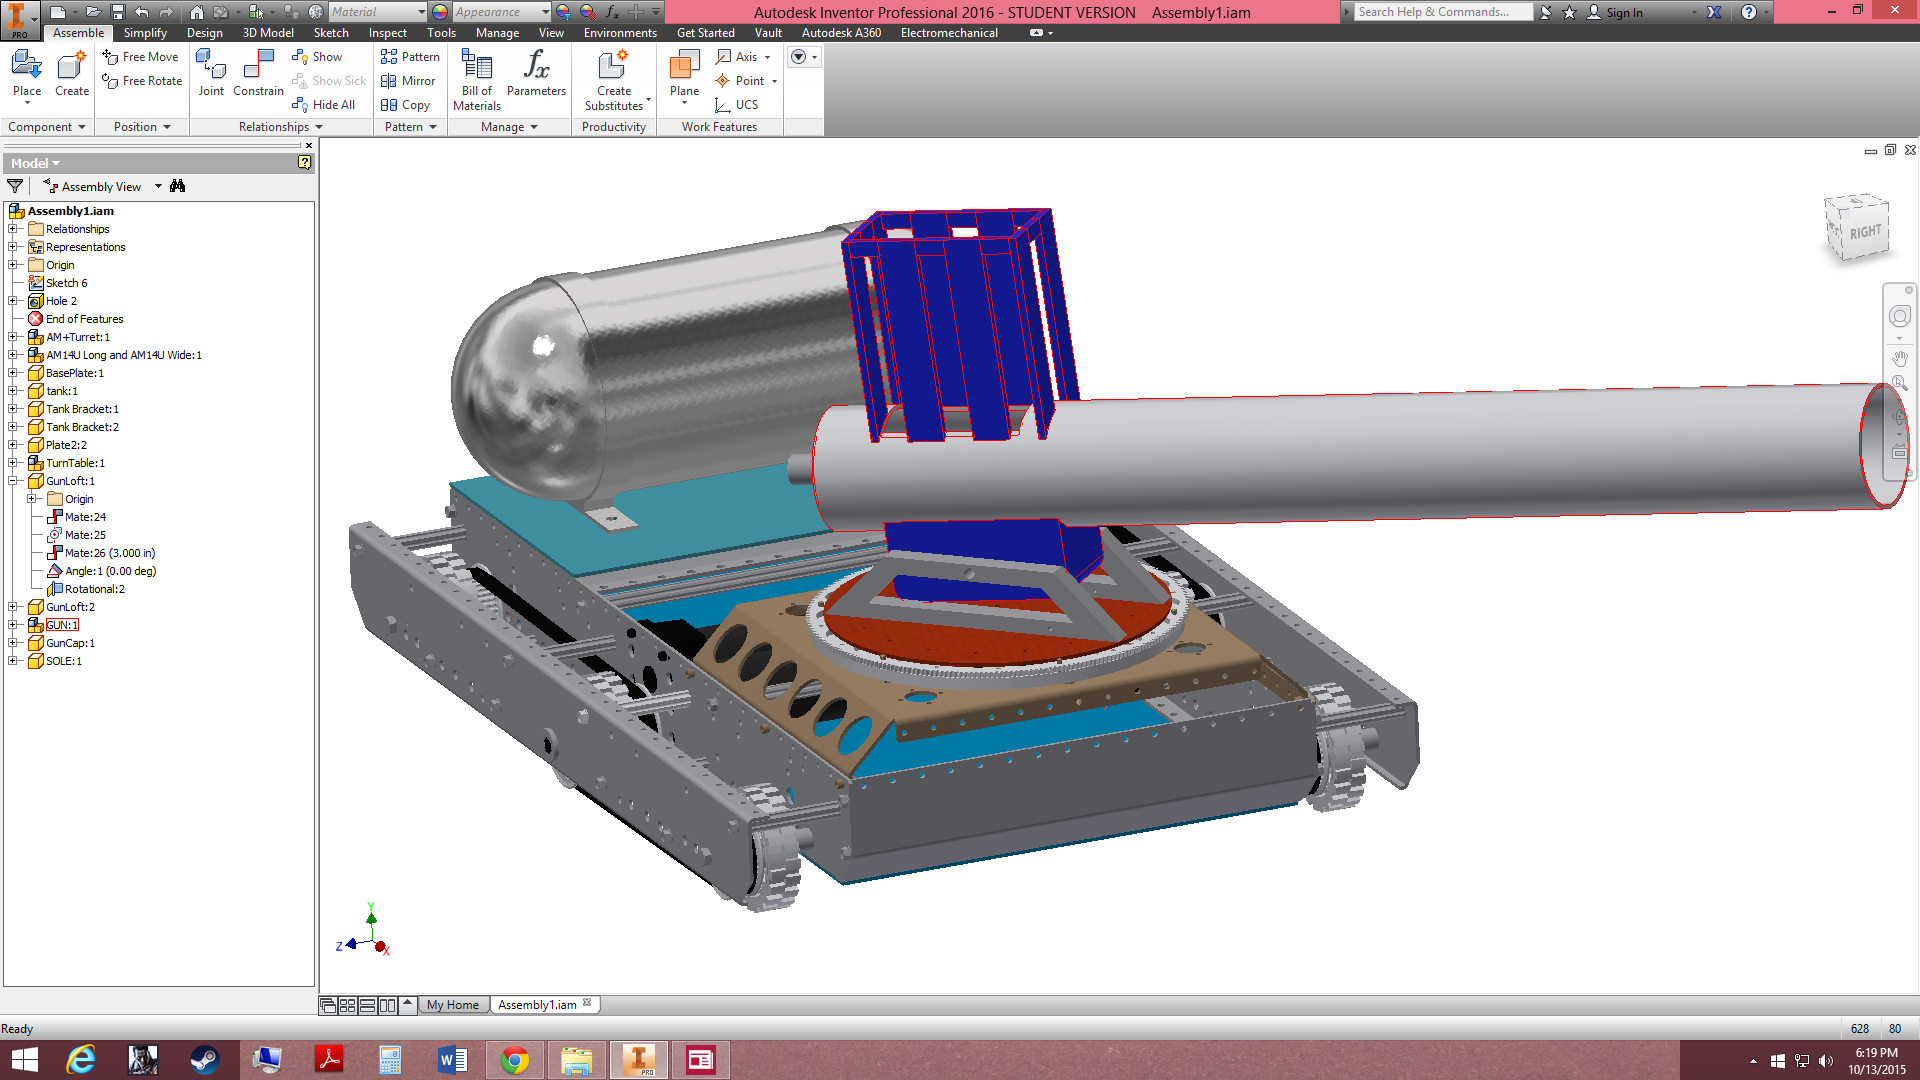
Task: Expand the Representations node
Action: [14, 247]
